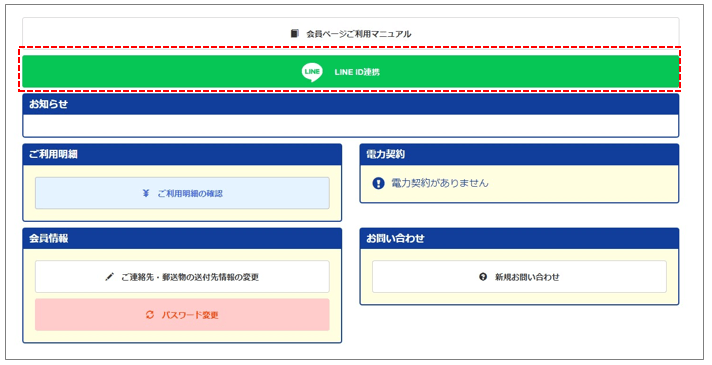Screen dimensions: 712x365
Task: Open ご連絡先・郵送物の送付先情報の変更
Action: [x=182, y=276]
